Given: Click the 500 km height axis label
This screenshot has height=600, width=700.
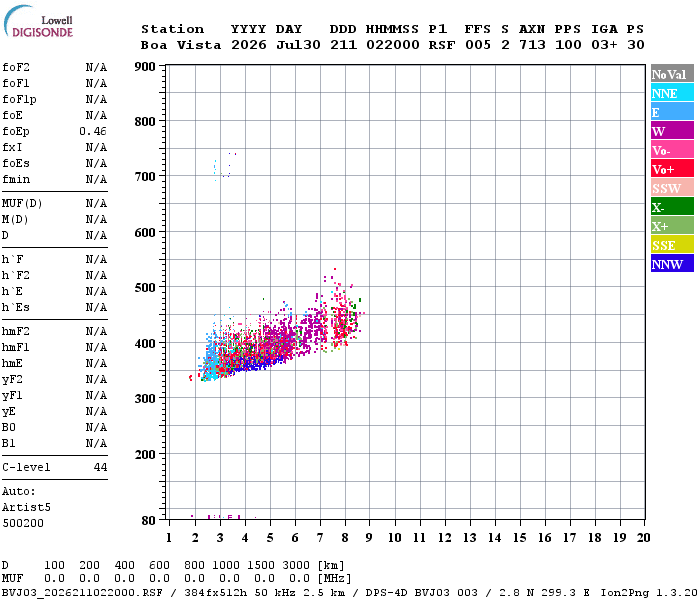Looking at the screenshot, I should (x=145, y=288).
